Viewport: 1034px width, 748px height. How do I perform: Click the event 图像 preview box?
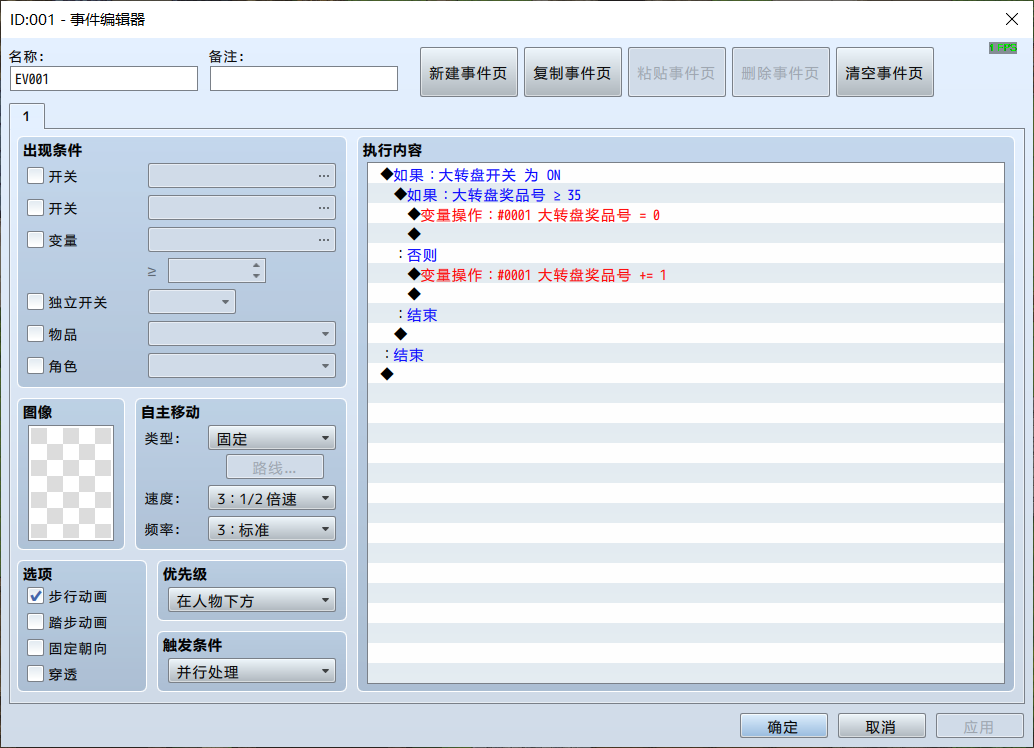(71, 483)
